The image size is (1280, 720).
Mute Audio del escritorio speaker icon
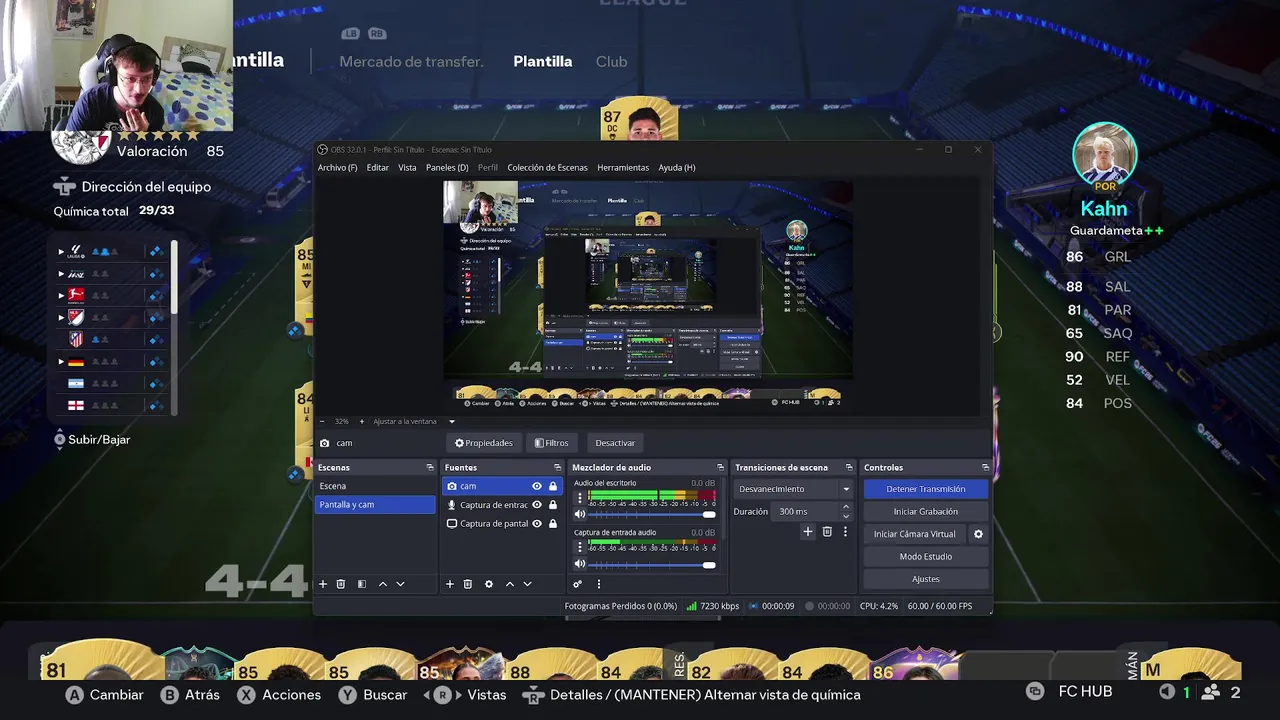click(580, 514)
